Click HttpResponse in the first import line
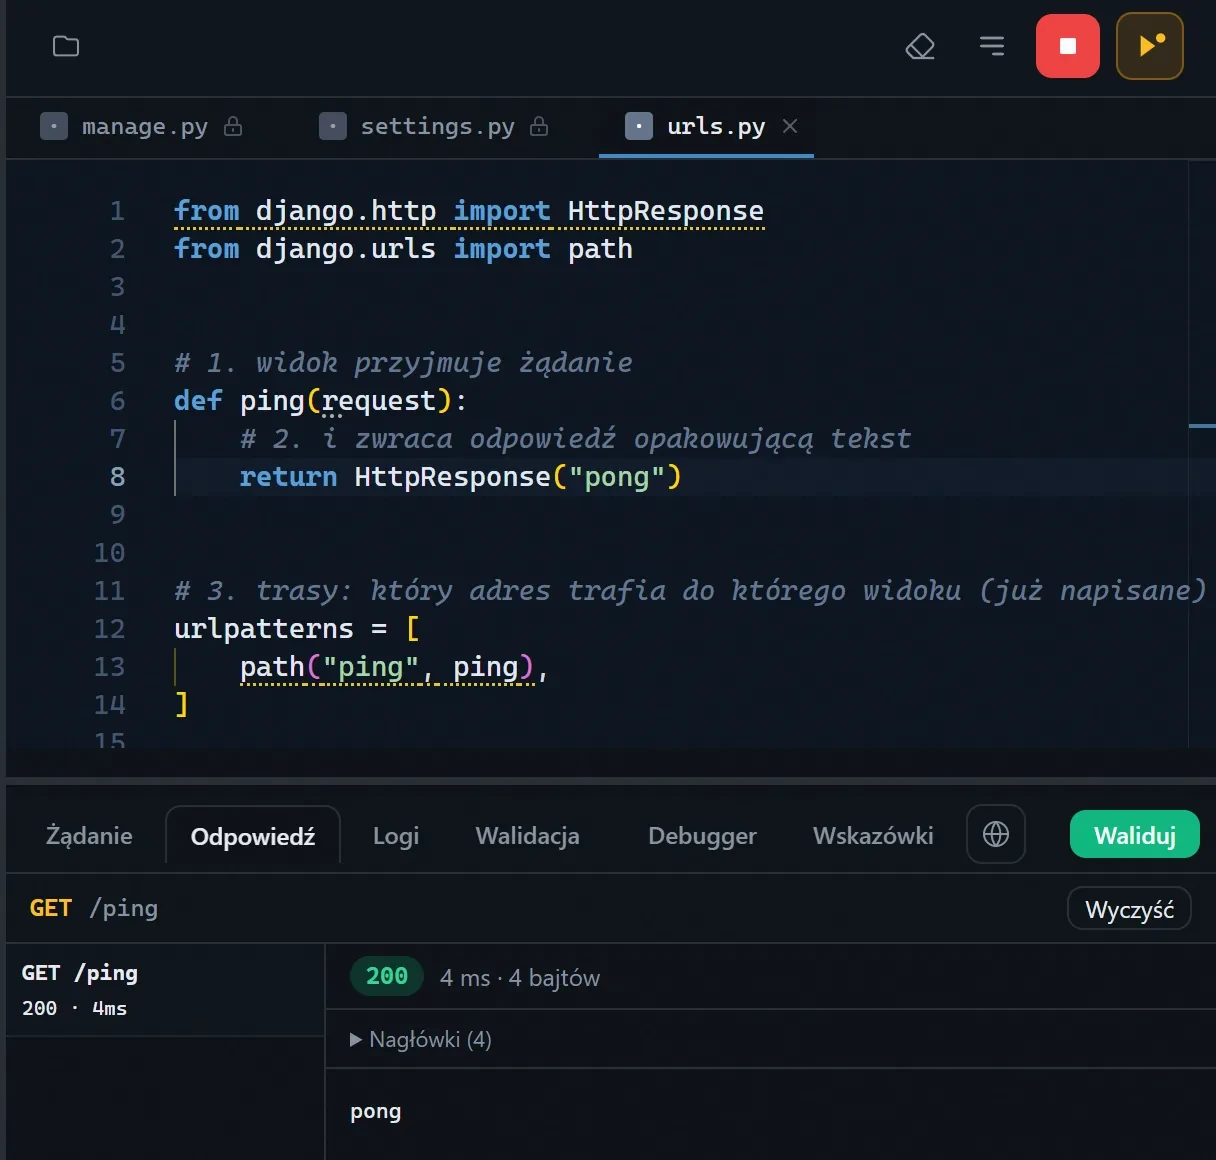This screenshot has height=1160, width=1216. click(666, 211)
